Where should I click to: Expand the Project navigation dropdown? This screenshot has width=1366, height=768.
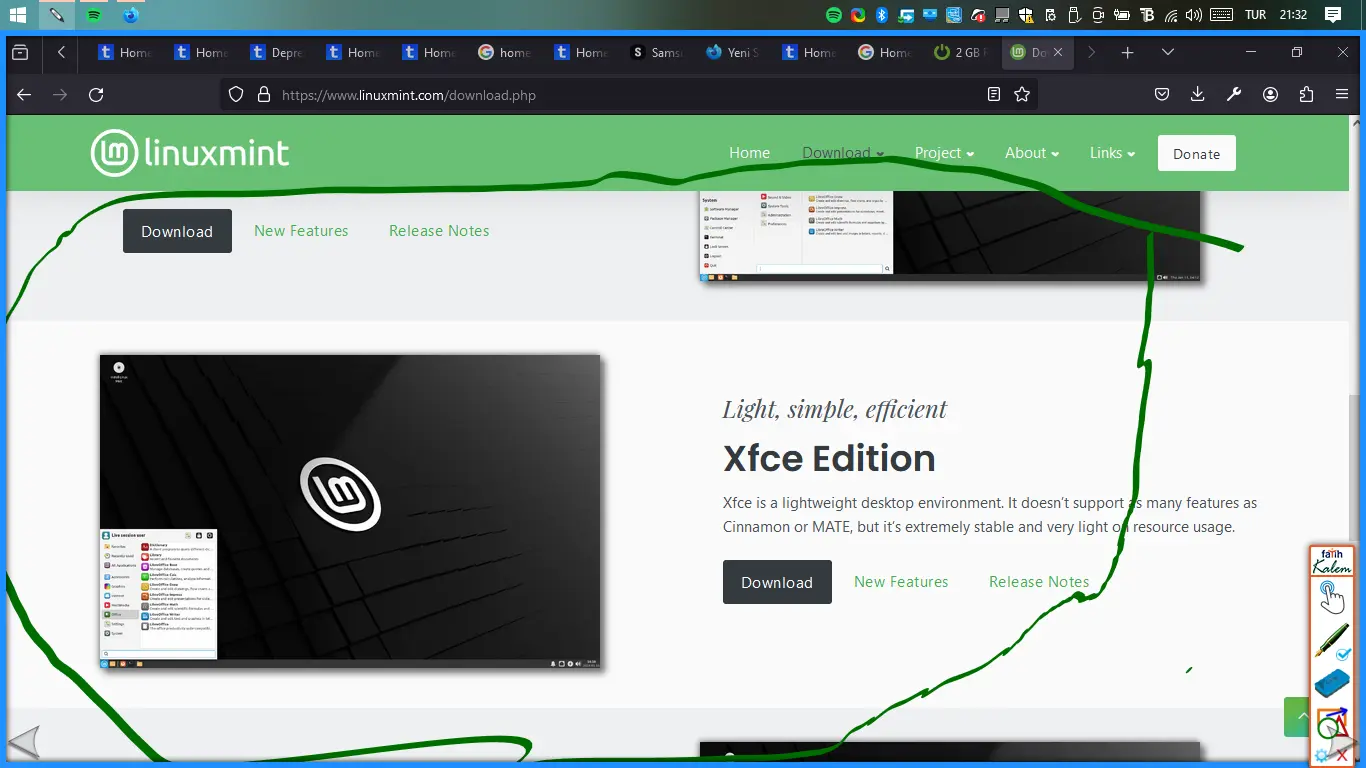tap(944, 153)
